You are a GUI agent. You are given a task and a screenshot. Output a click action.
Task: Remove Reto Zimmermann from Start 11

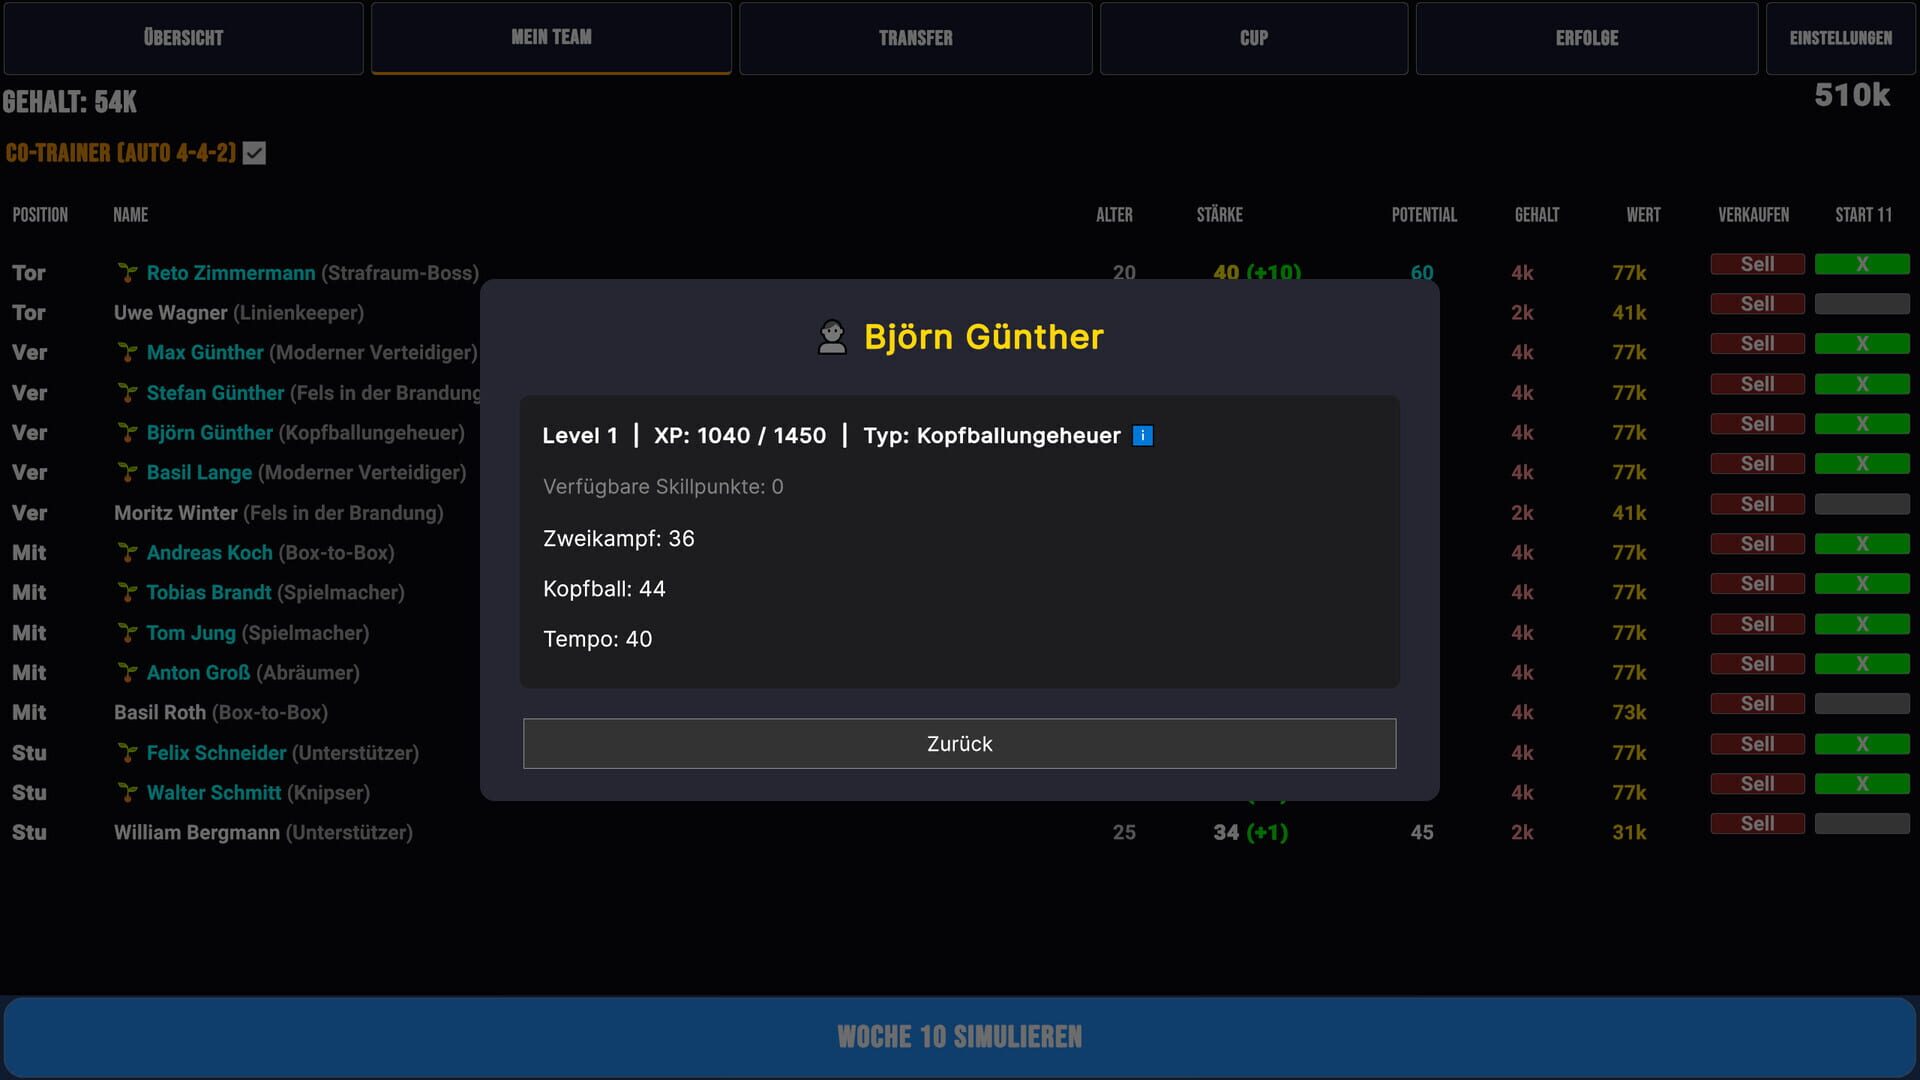point(1863,264)
